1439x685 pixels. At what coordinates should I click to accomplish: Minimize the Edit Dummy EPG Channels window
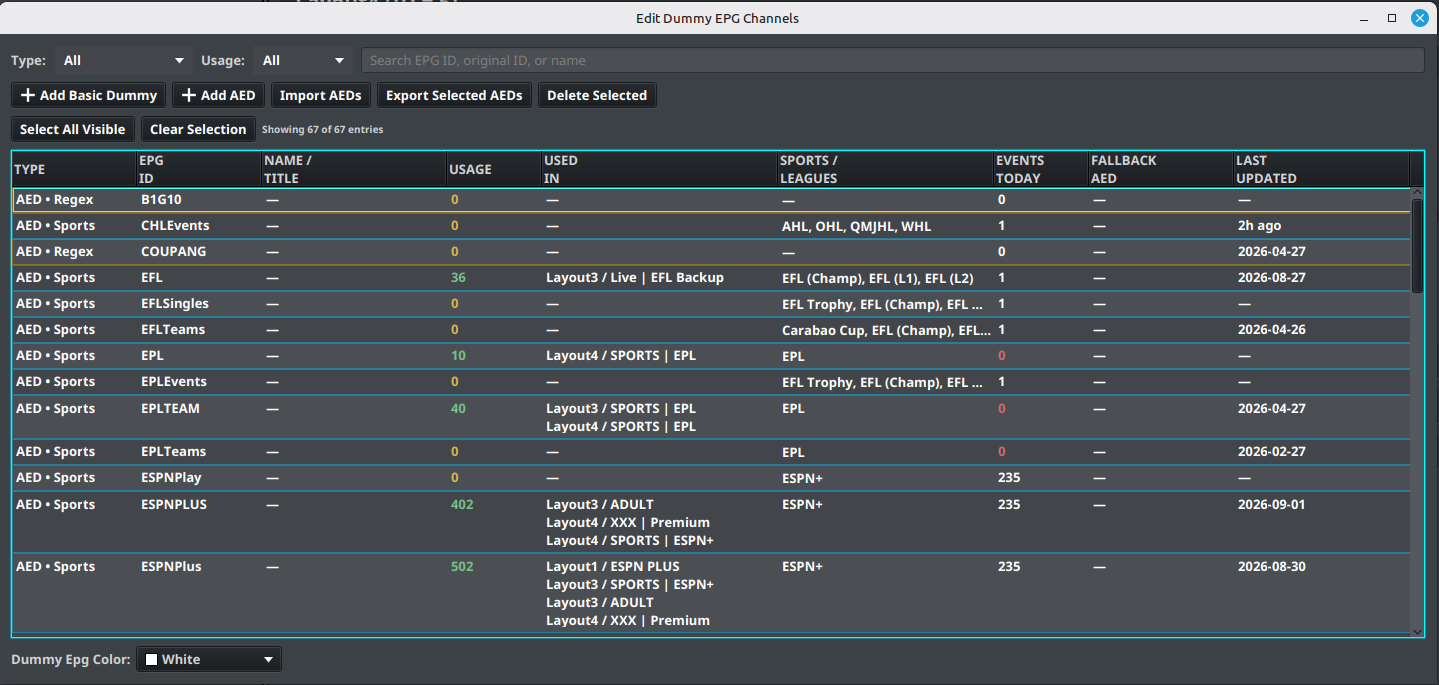point(1363,18)
